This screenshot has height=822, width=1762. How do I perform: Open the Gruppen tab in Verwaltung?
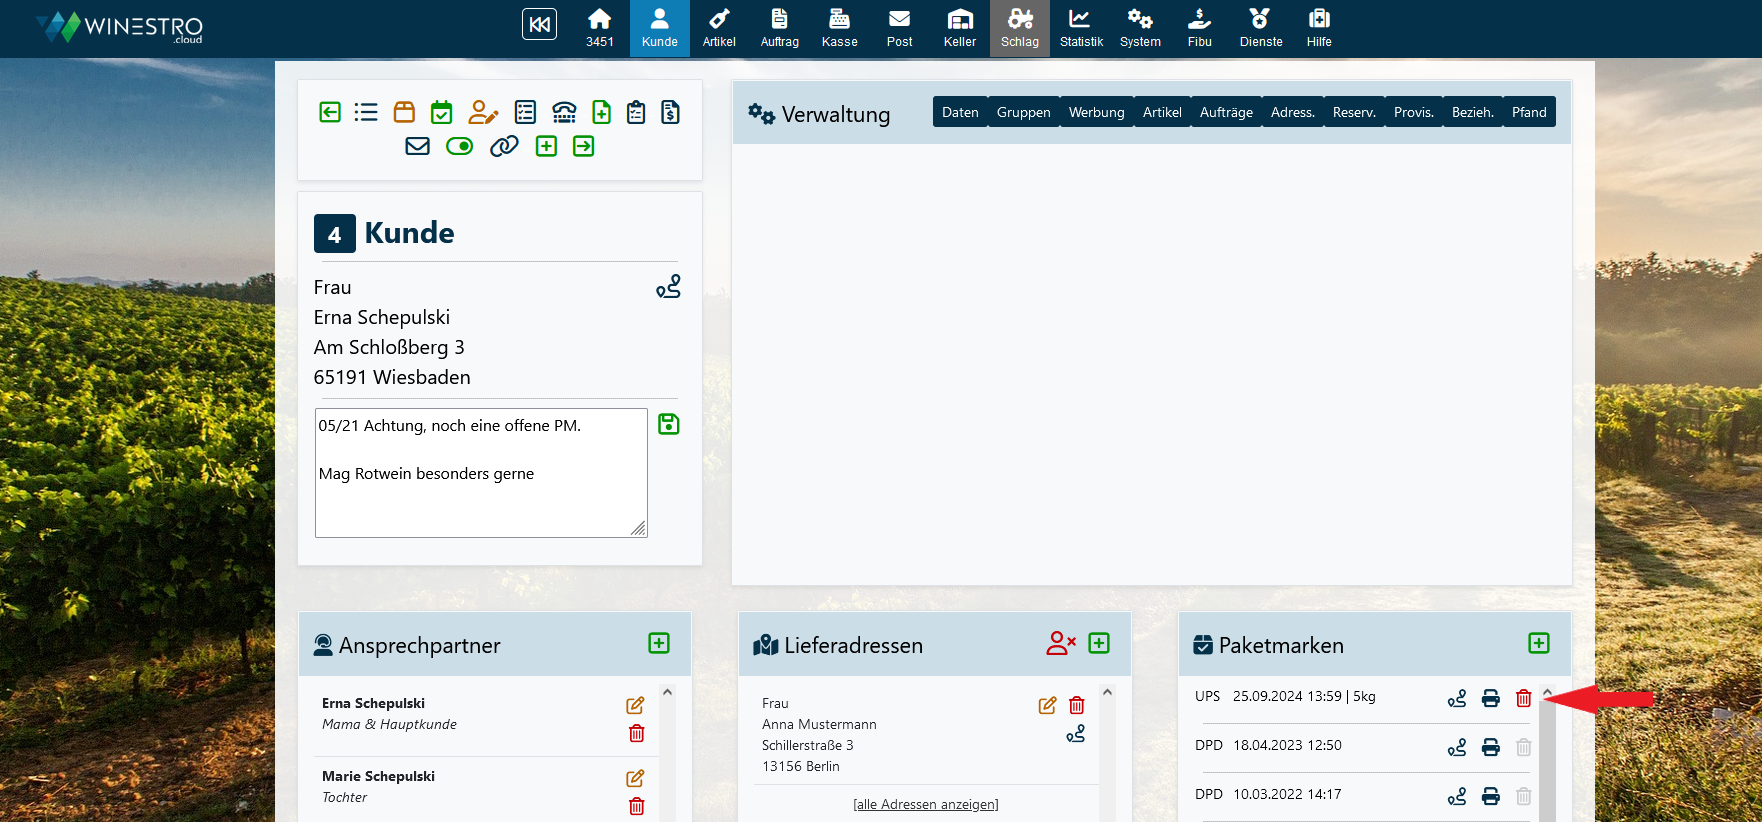click(1023, 112)
